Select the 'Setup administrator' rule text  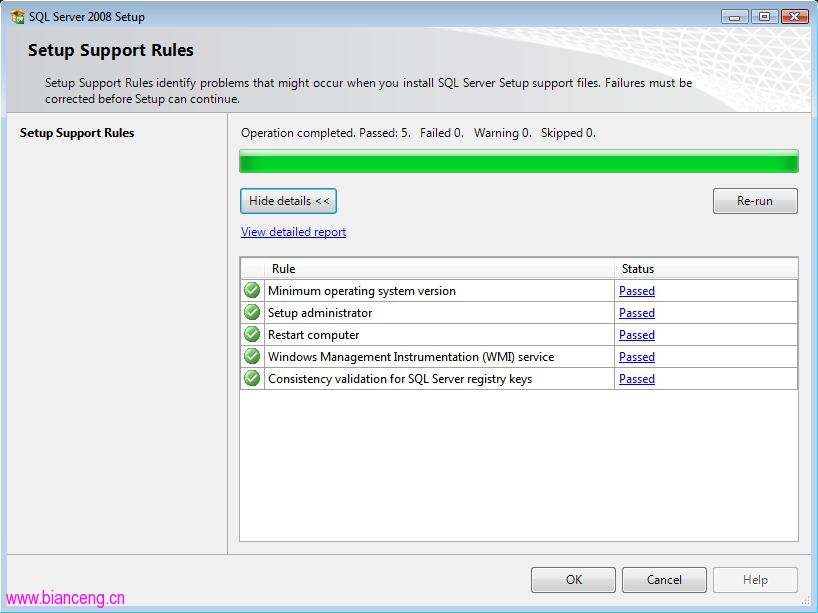(x=320, y=312)
